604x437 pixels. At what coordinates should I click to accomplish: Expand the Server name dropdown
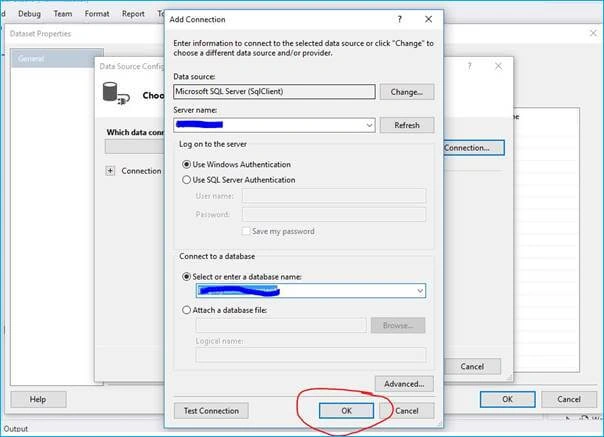coord(369,125)
